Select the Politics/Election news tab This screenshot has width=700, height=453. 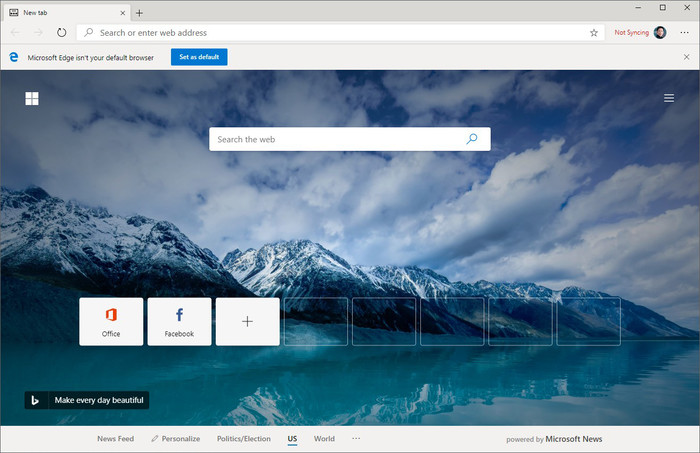click(244, 439)
